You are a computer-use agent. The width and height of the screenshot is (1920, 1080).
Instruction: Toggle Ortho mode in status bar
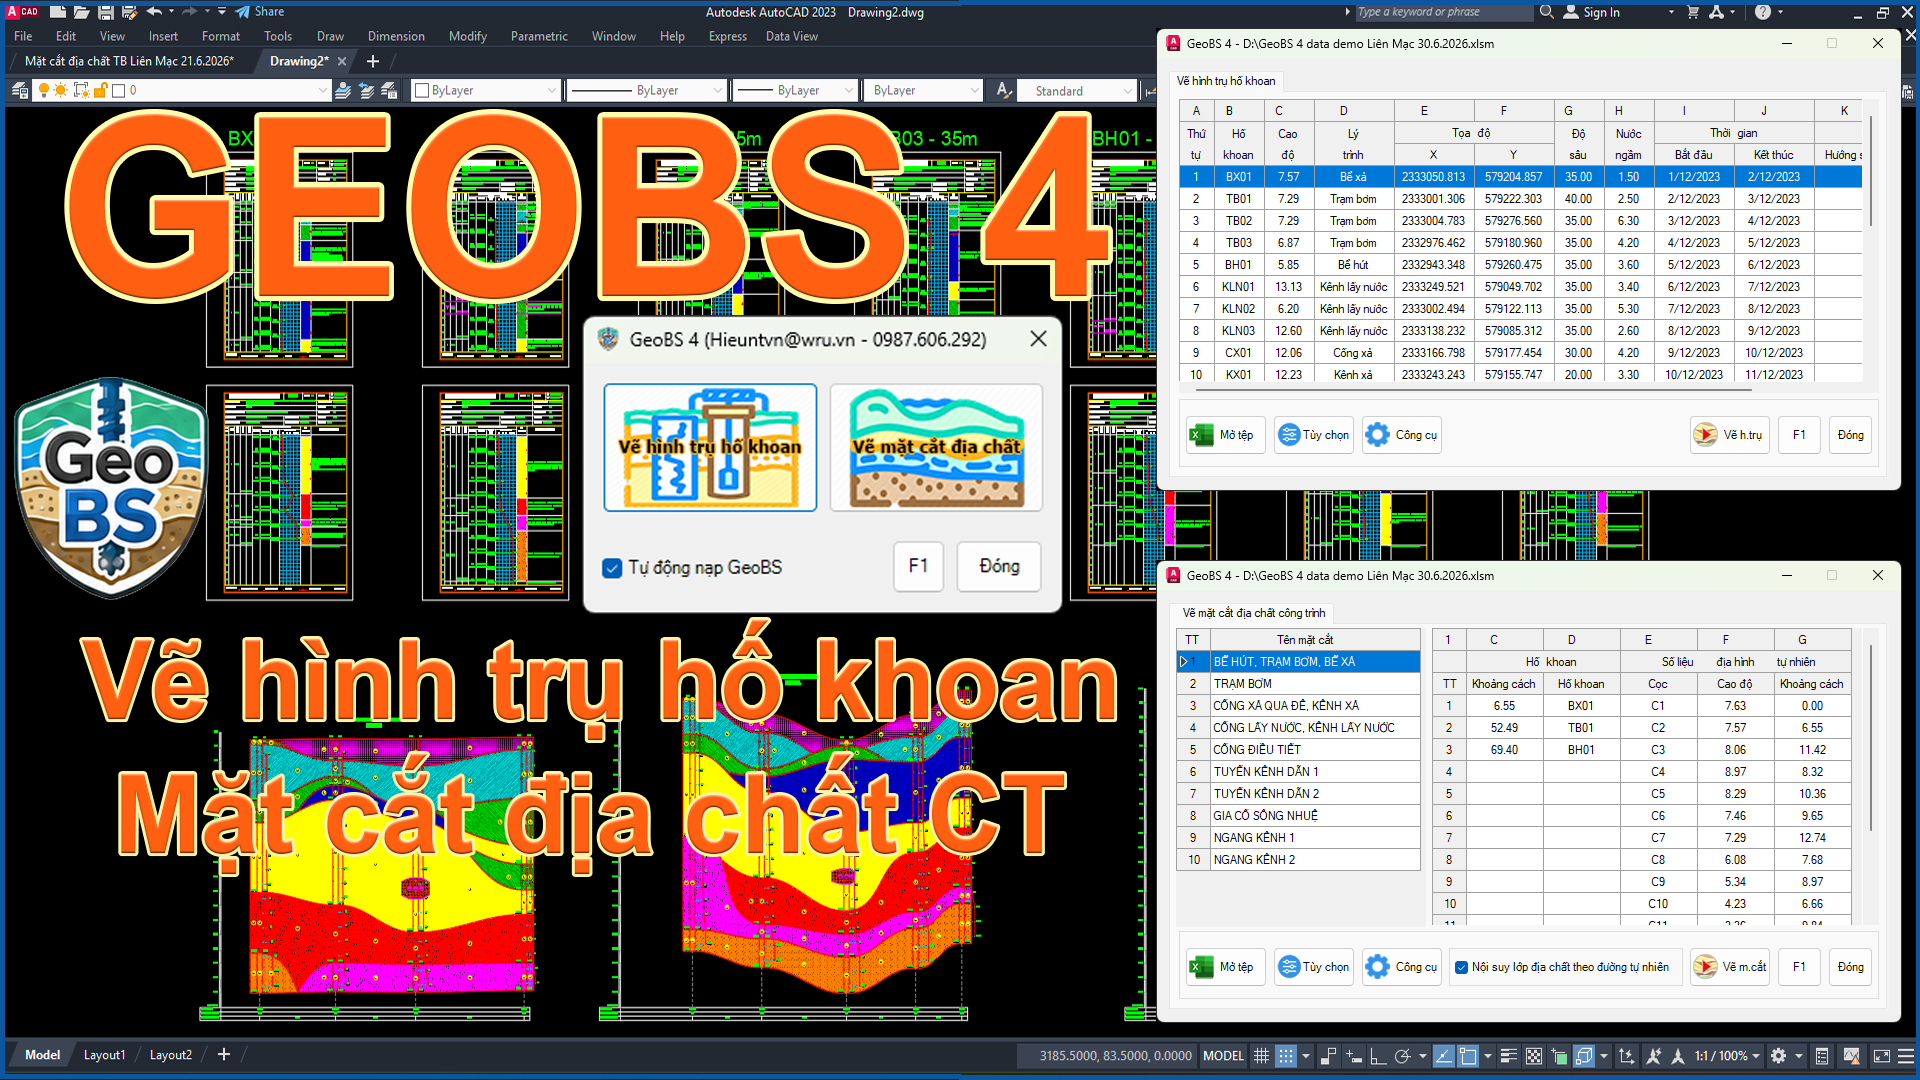(1378, 1056)
